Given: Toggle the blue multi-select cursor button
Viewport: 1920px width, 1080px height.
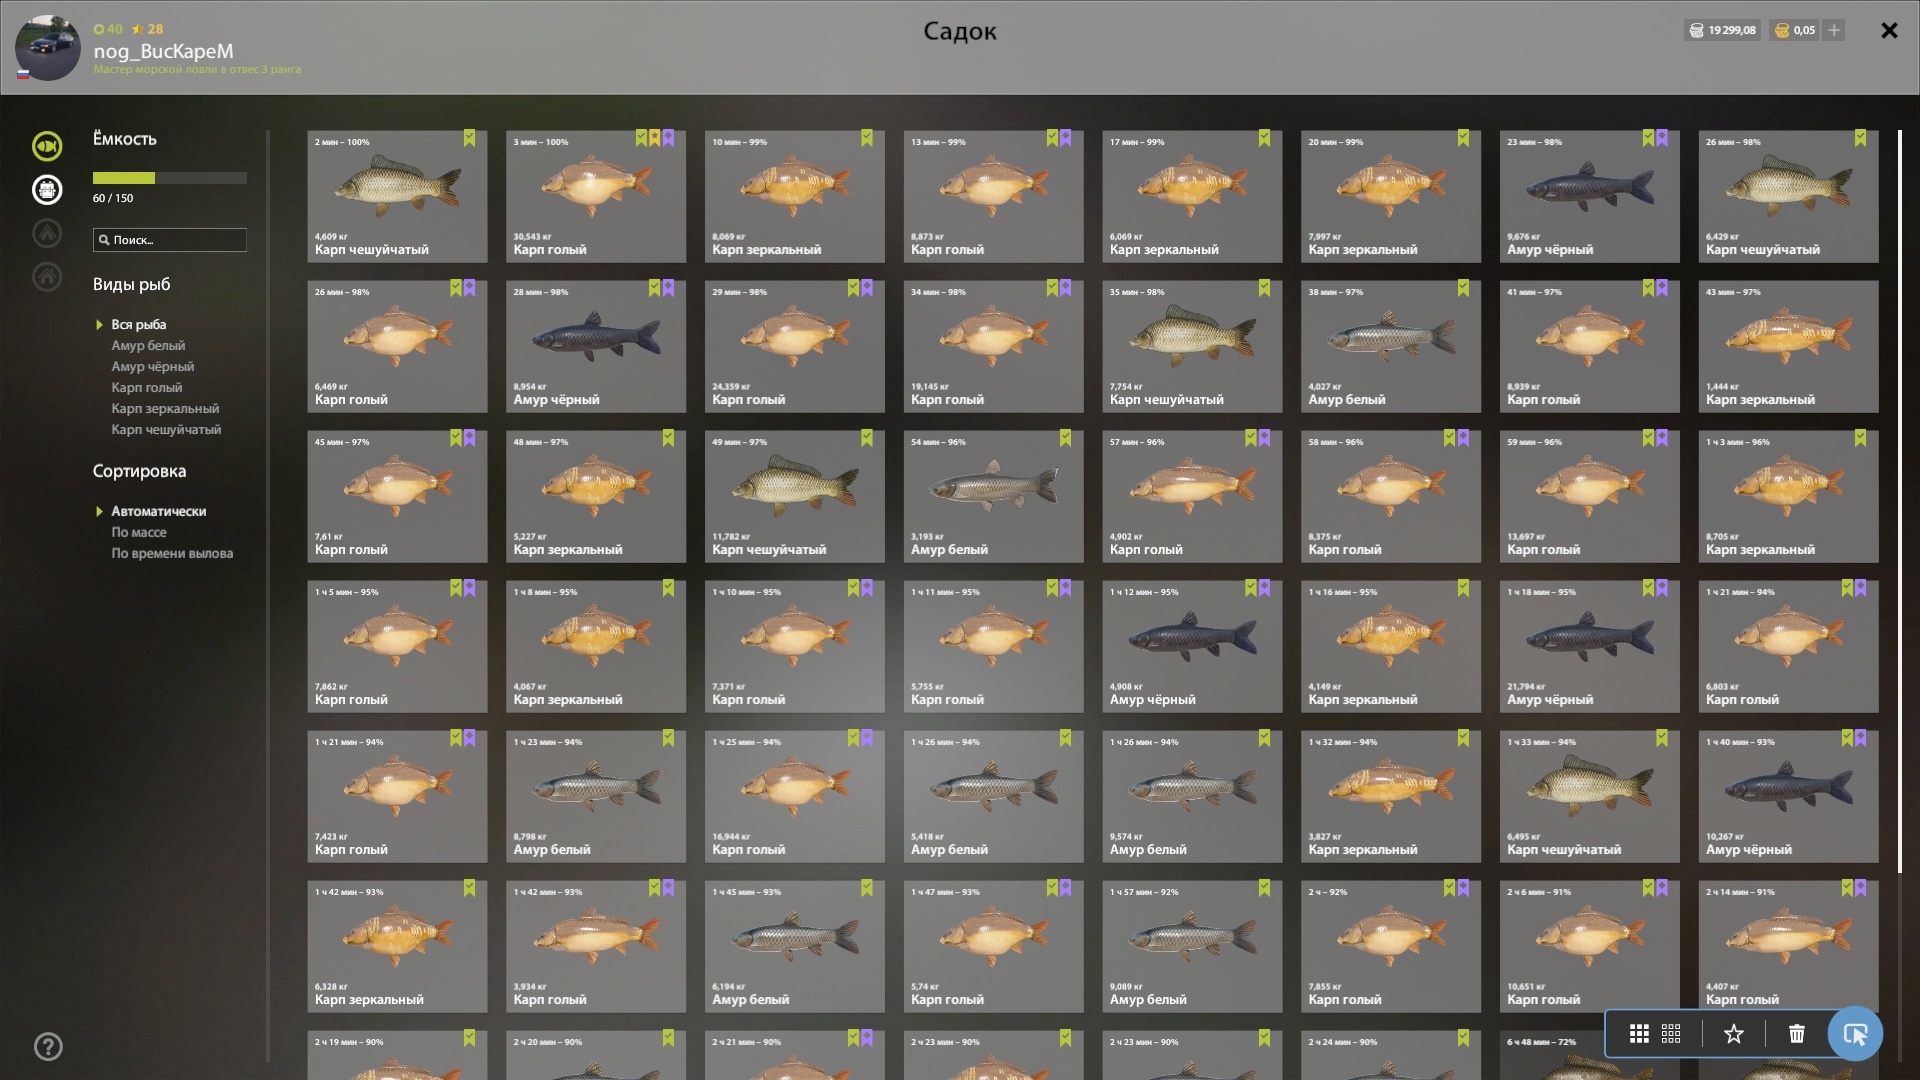Looking at the screenshot, I should (x=1855, y=1034).
